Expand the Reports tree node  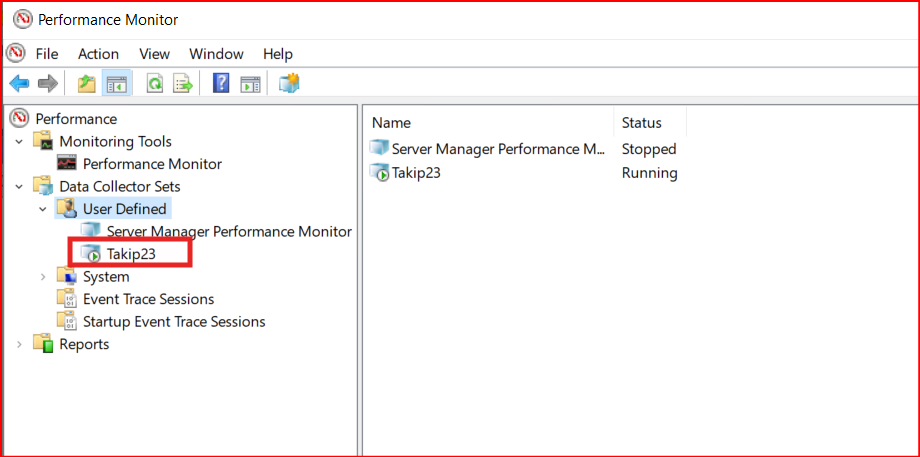tap(19, 344)
